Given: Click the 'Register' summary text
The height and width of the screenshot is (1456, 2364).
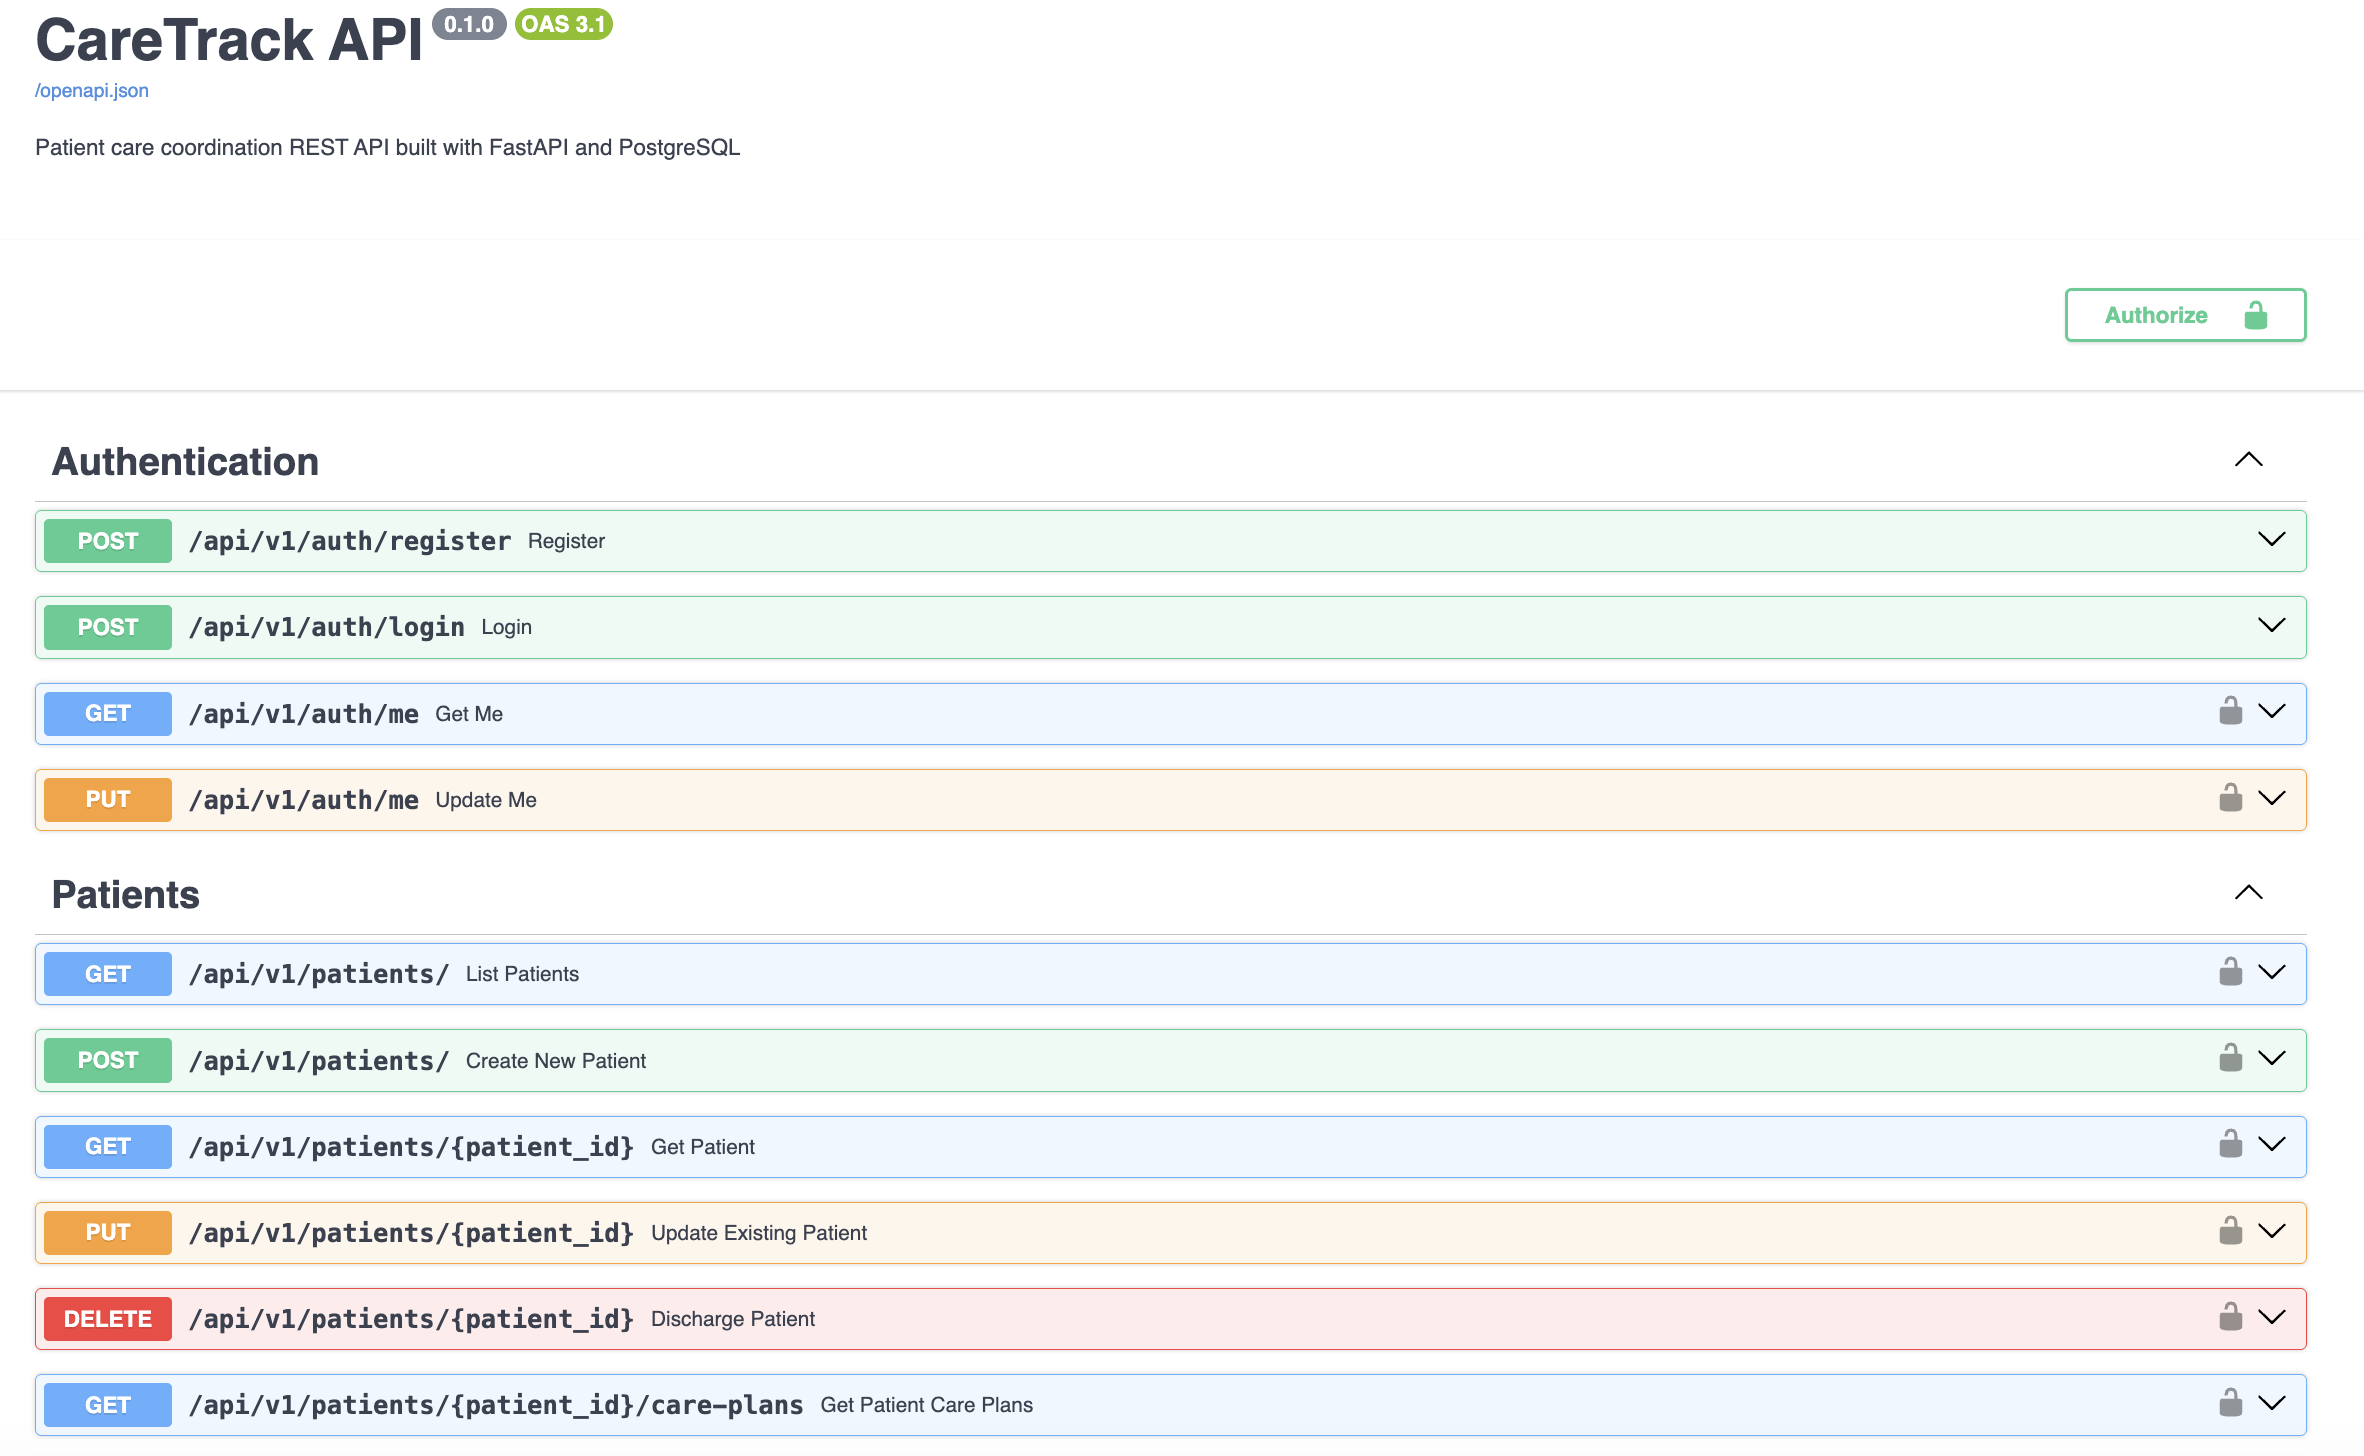Looking at the screenshot, I should point(566,541).
